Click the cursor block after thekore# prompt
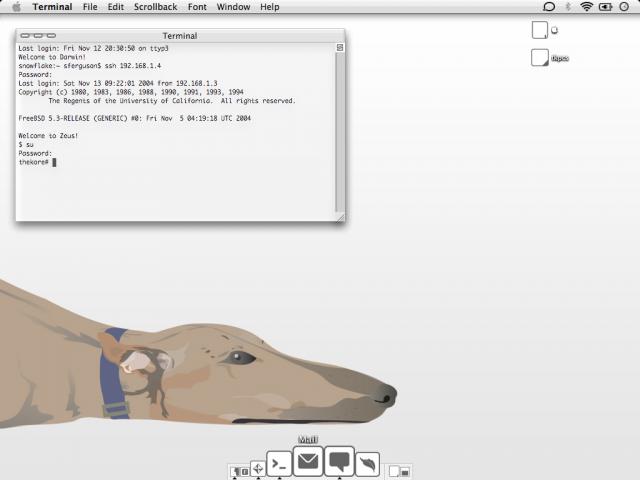 (54, 162)
